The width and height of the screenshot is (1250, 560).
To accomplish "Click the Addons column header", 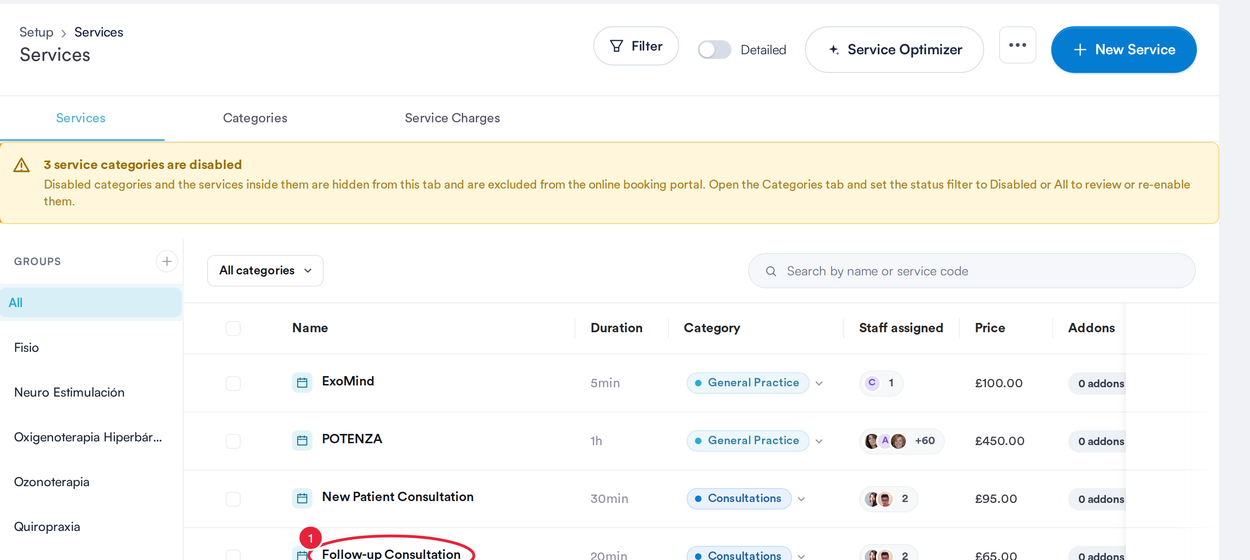I will click(1091, 328).
